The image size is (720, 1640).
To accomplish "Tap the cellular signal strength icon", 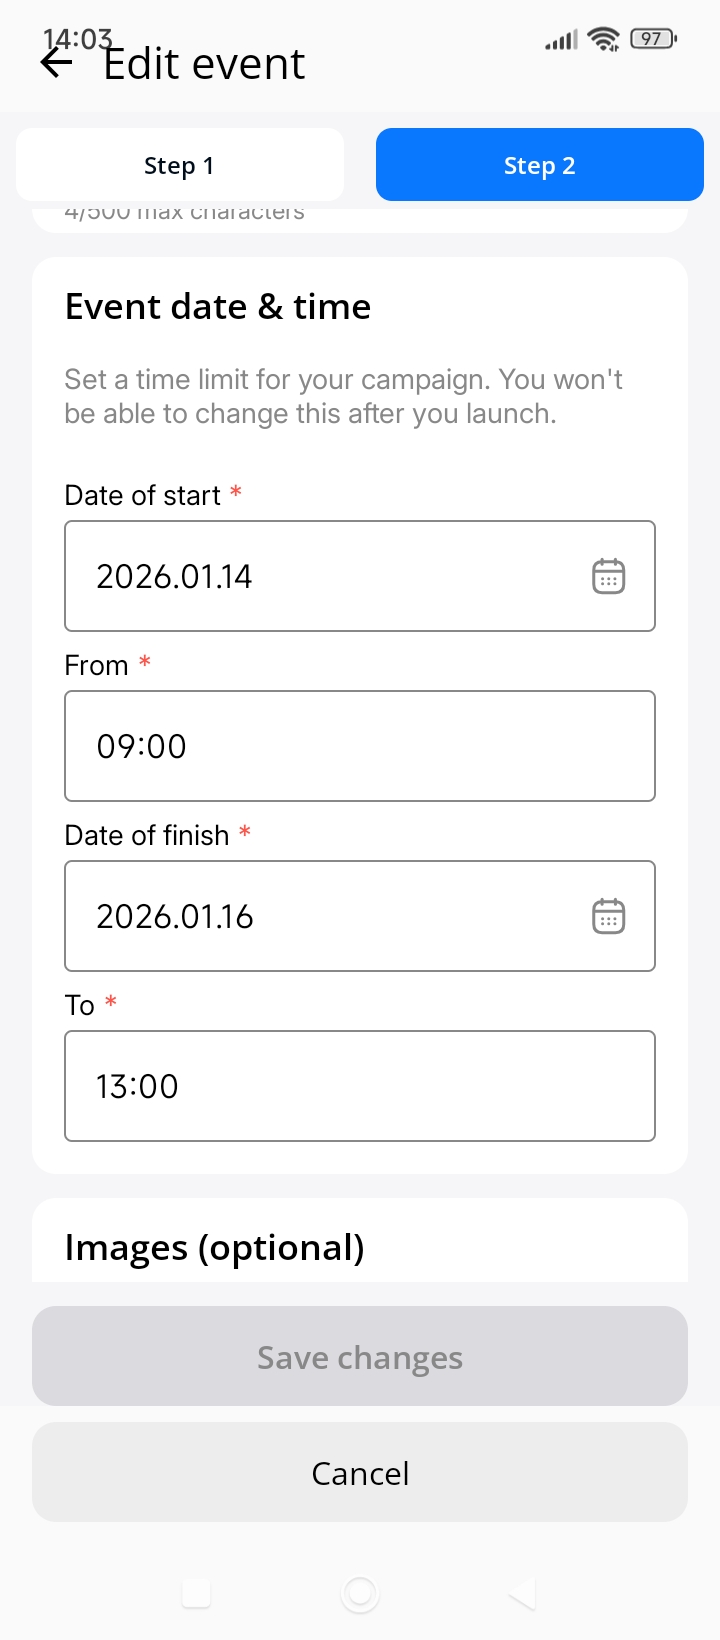I will click(561, 40).
